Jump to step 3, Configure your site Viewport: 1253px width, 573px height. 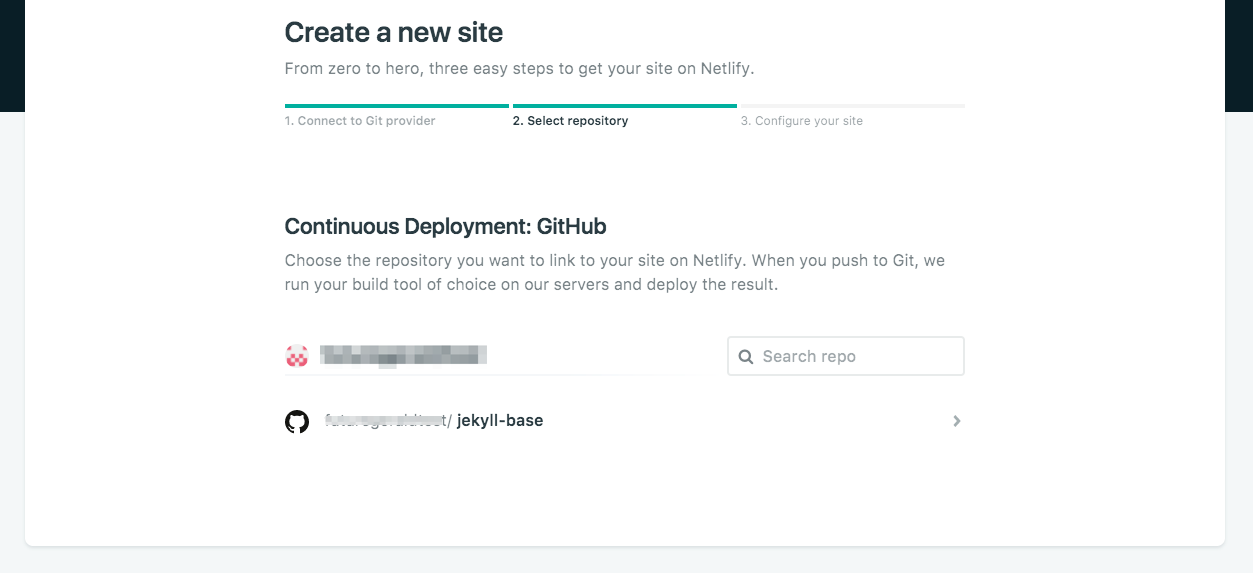(801, 121)
